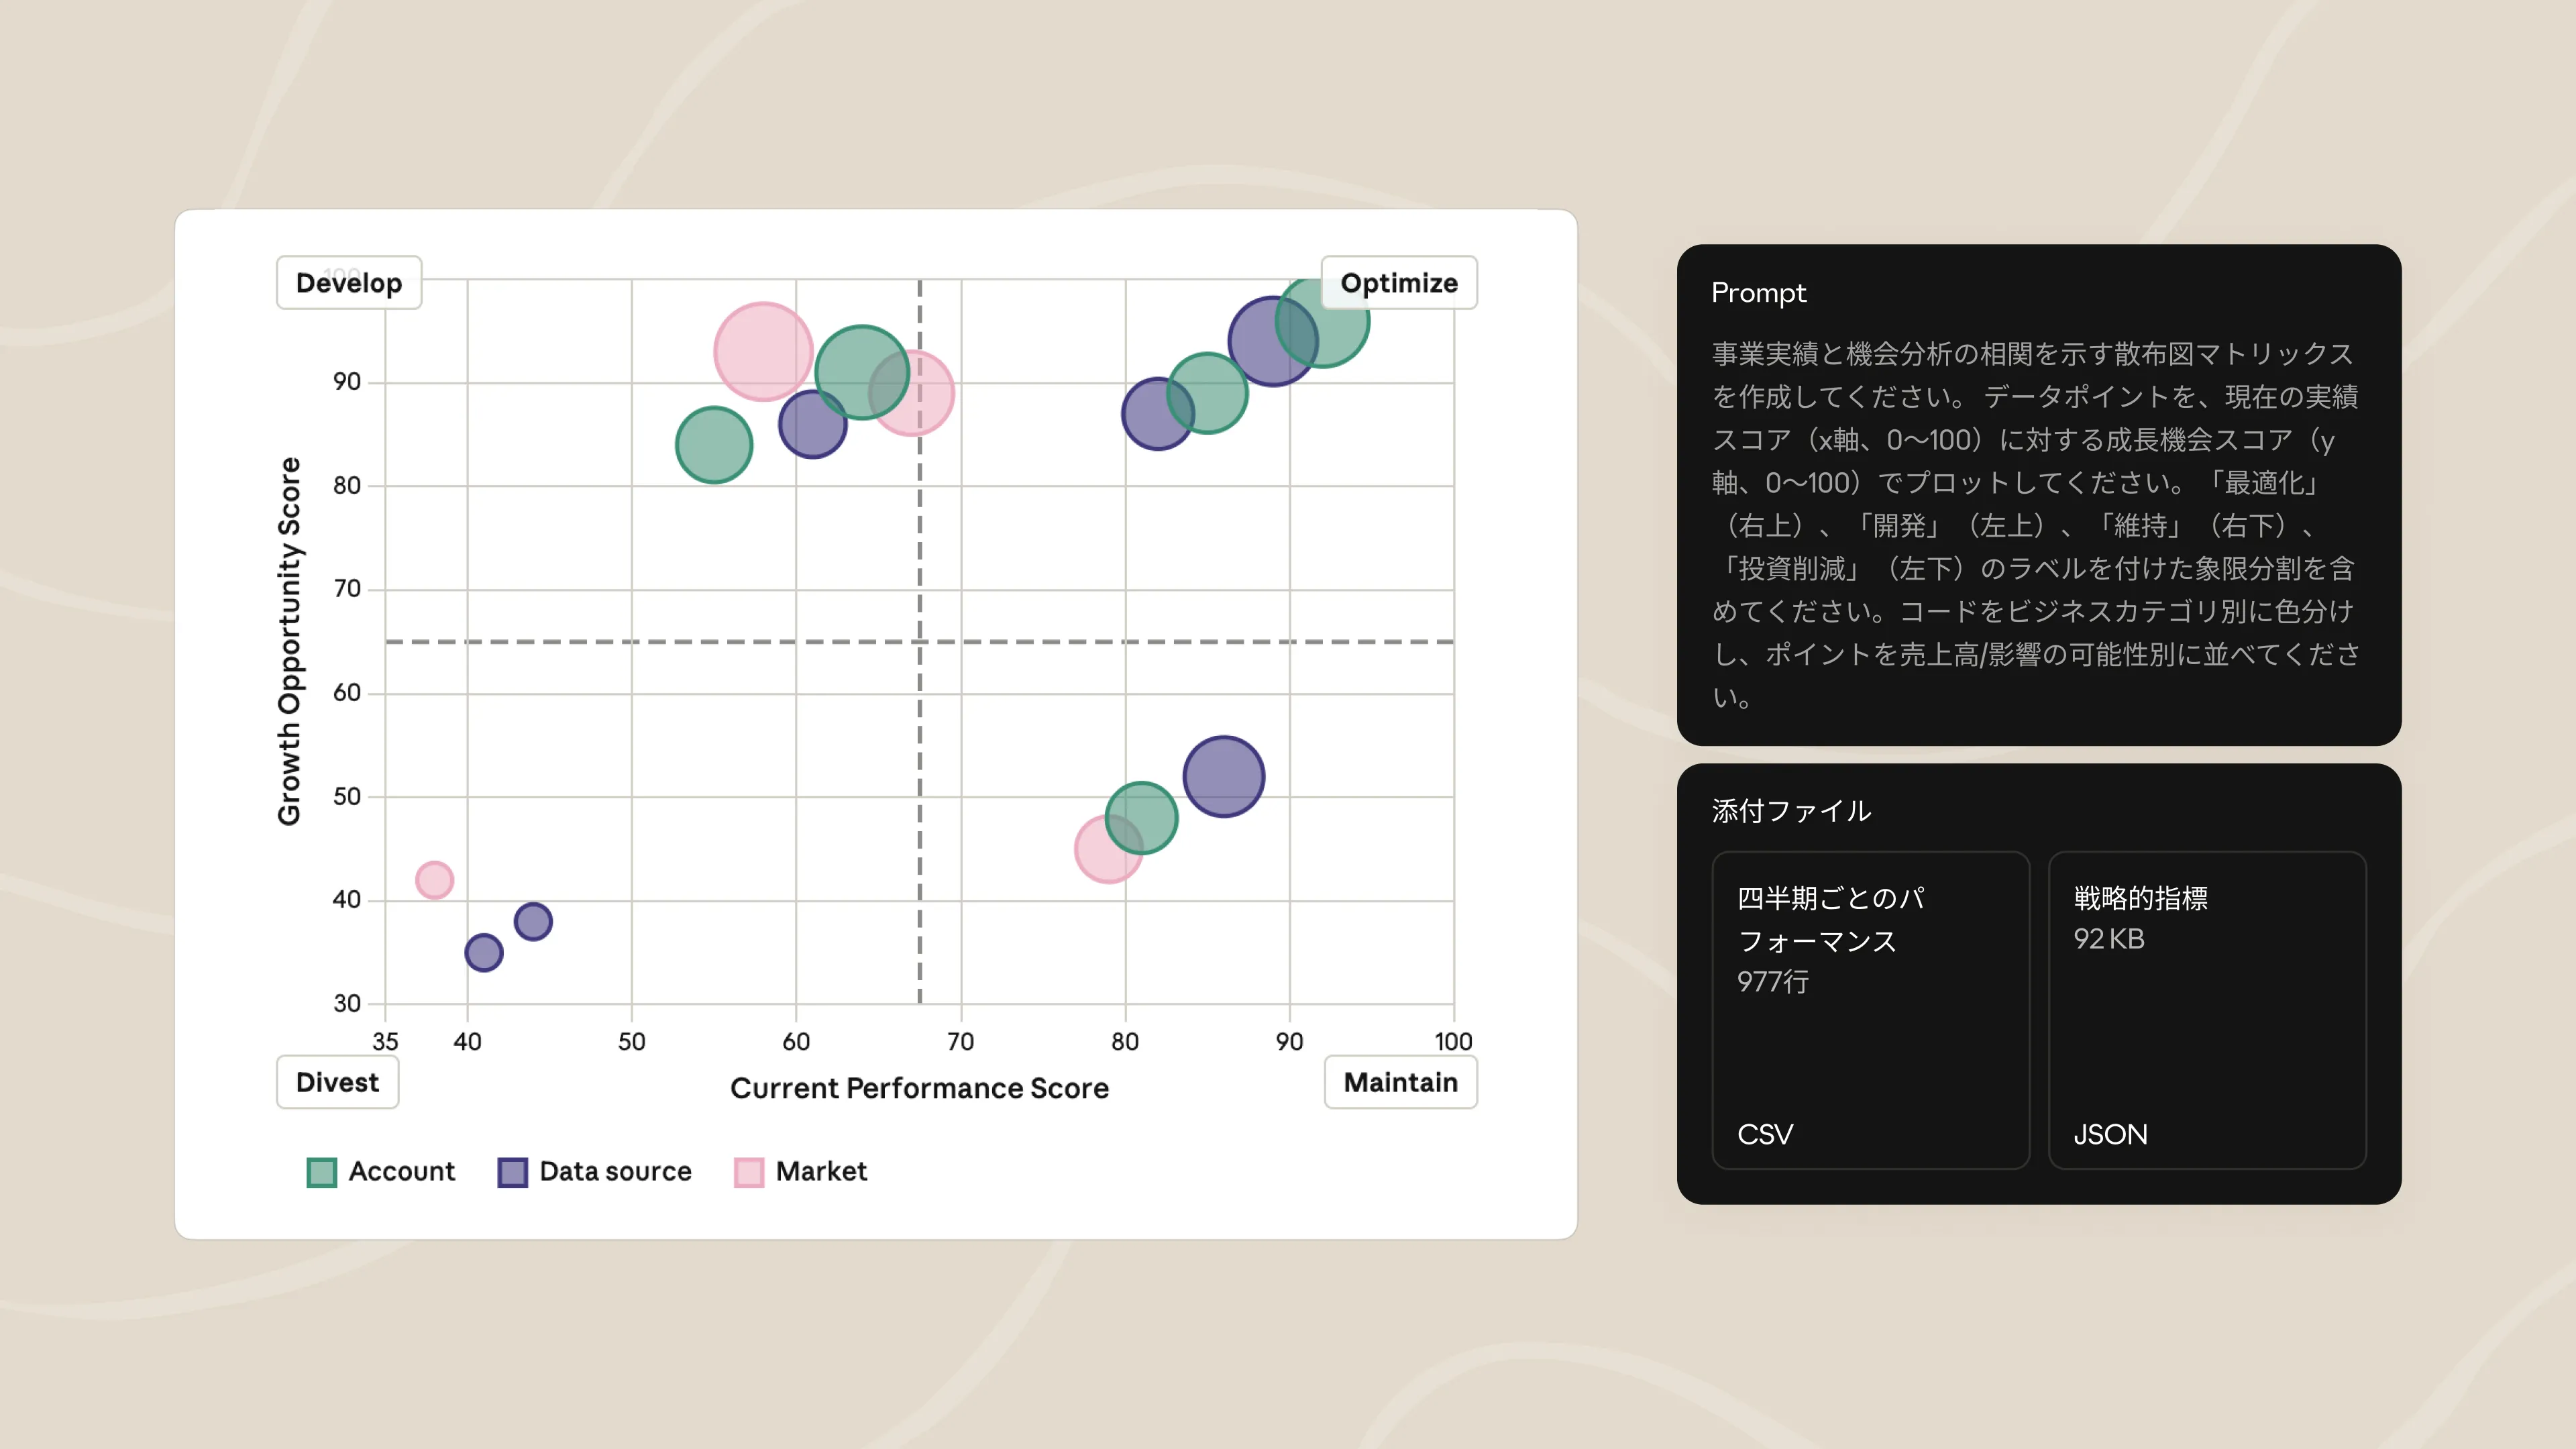
Task: Click the purple bubble in the Maintain quadrant
Action: point(1223,777)
